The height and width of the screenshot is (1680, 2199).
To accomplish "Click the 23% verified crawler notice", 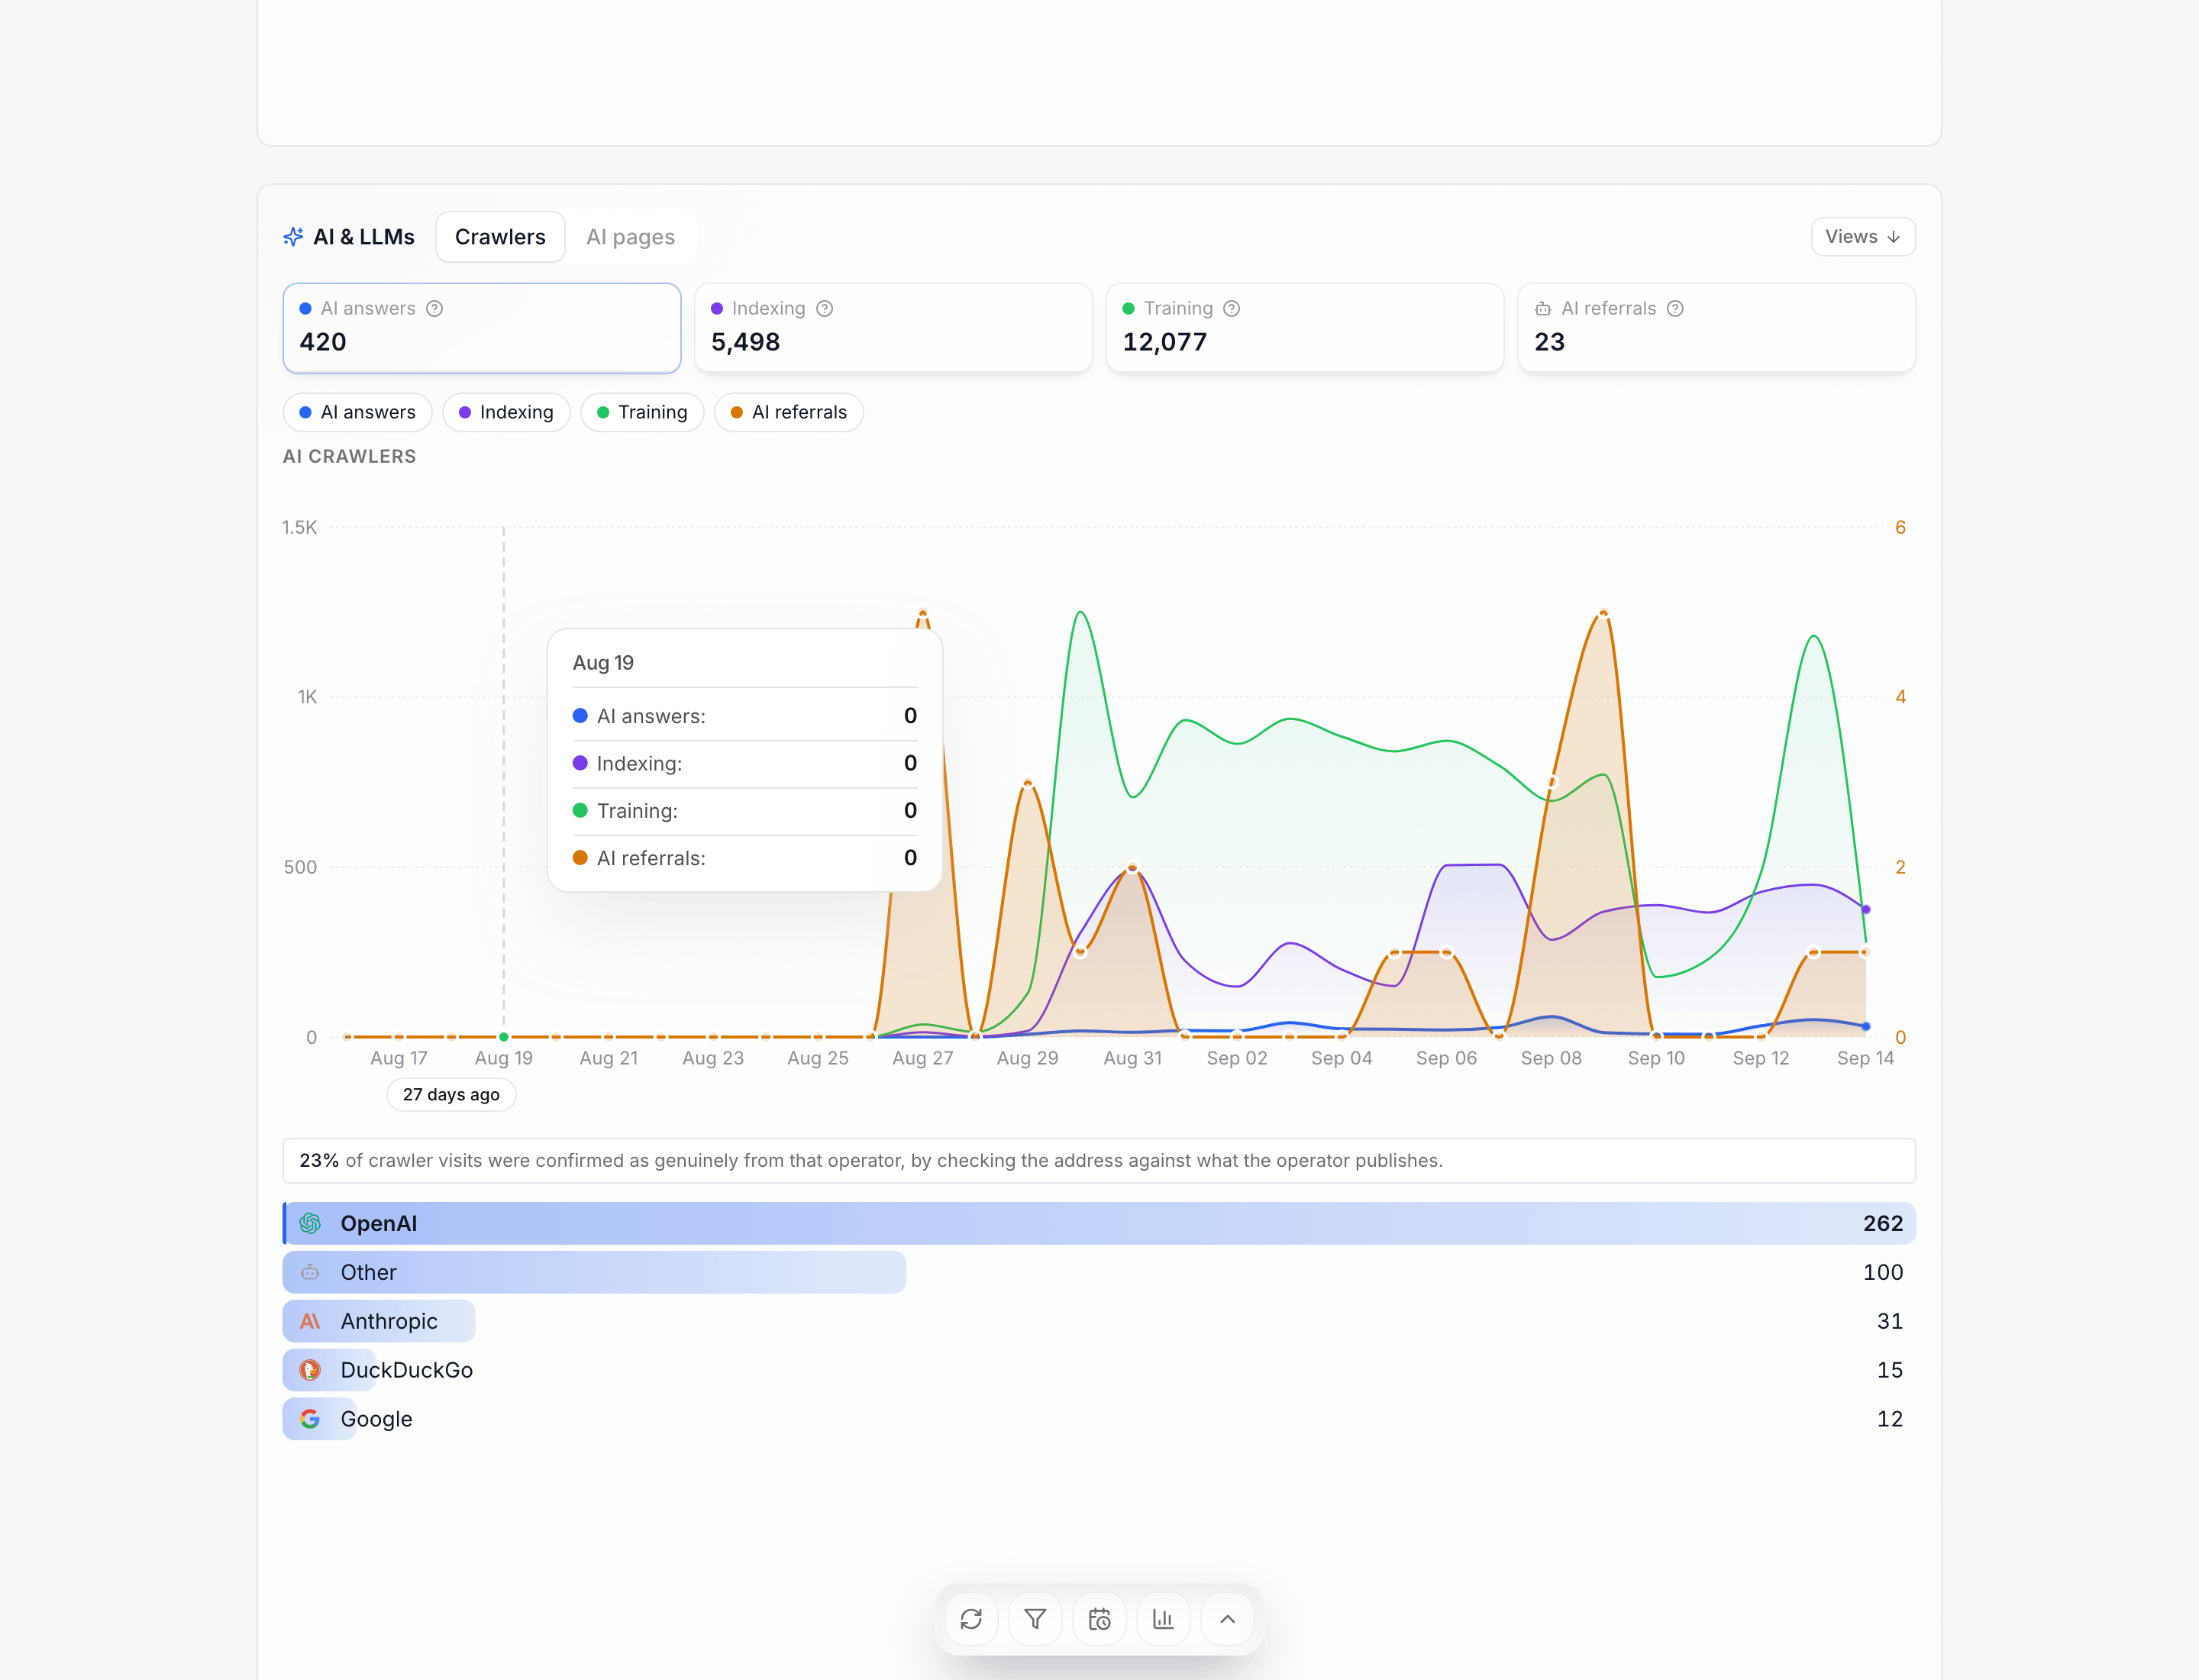I will point(1099,1161).
